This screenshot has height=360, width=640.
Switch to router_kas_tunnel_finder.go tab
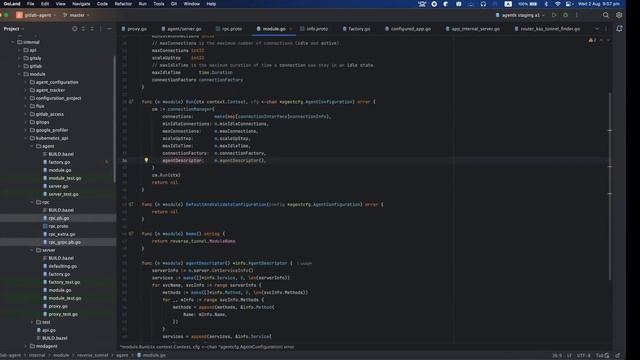click(547, 29)
